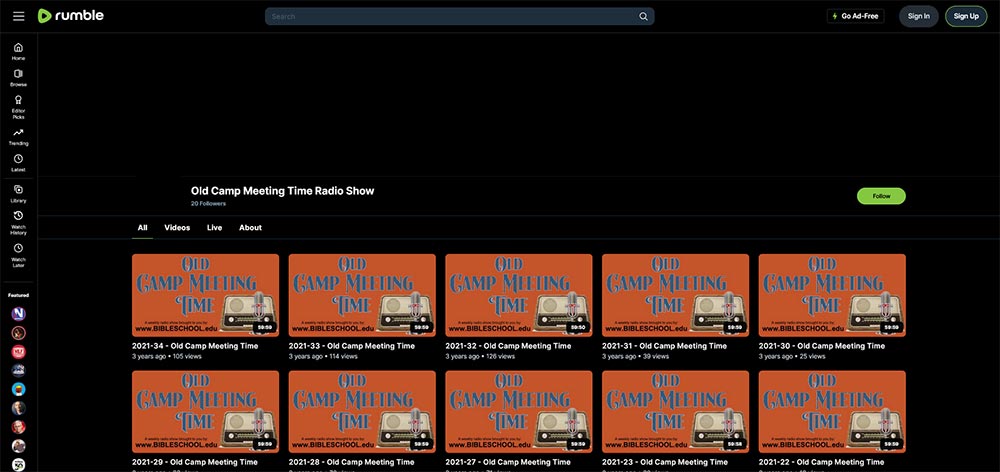Image resolution: width=1000 pixels, height=472 pixels.
Task: Click the Go Ad-Free button
Action: [855, 16]
